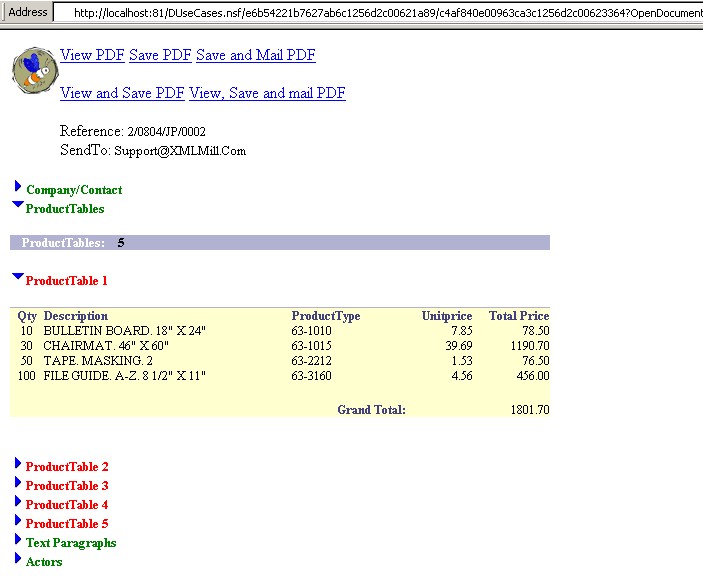Click the Description column header

click(76, 316)
